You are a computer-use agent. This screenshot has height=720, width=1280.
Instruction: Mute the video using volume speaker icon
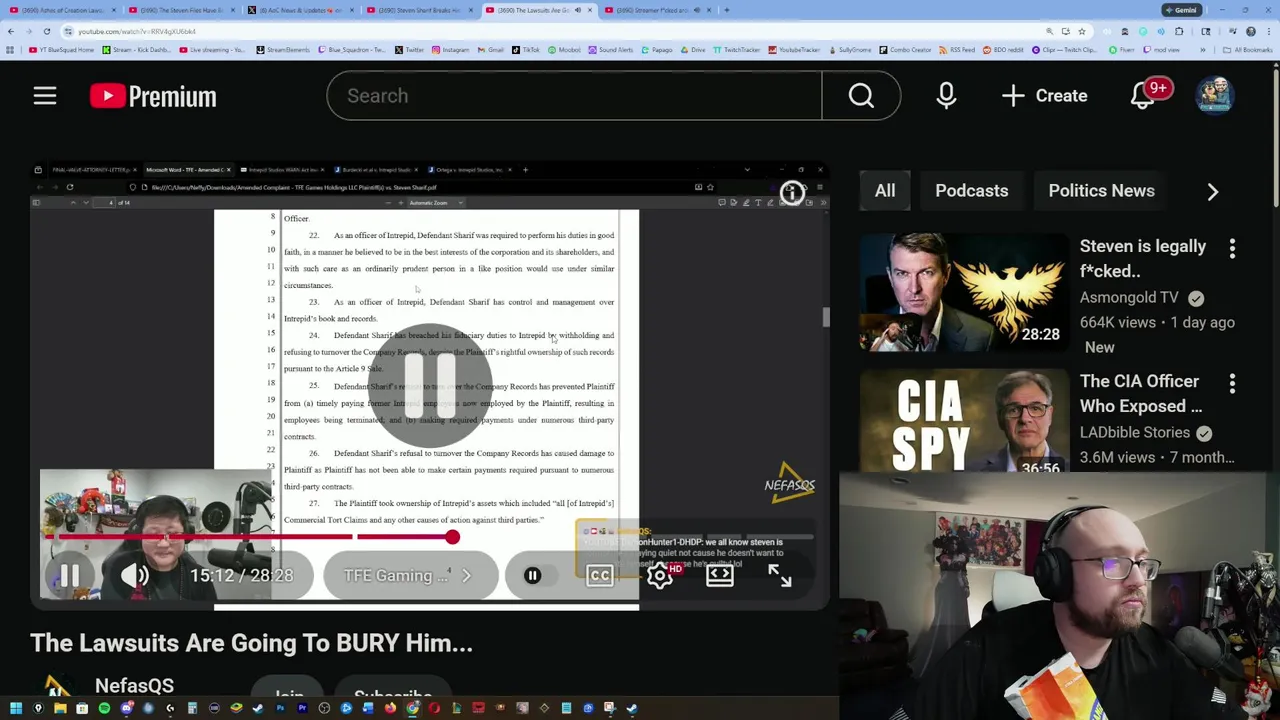pos(135,575)
